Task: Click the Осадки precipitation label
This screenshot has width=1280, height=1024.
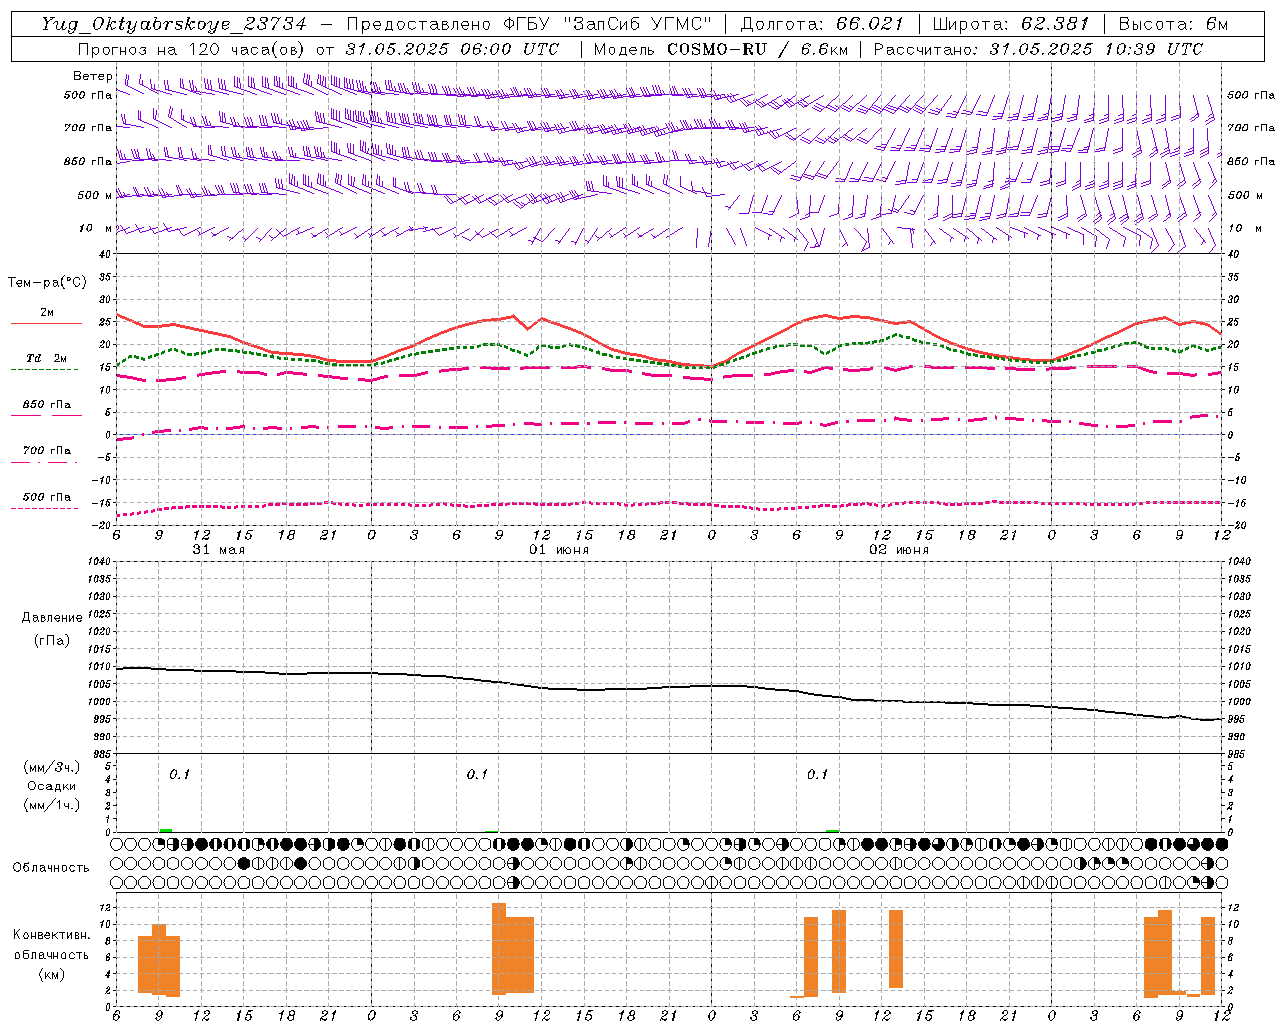Action: [x=52, y=786]
